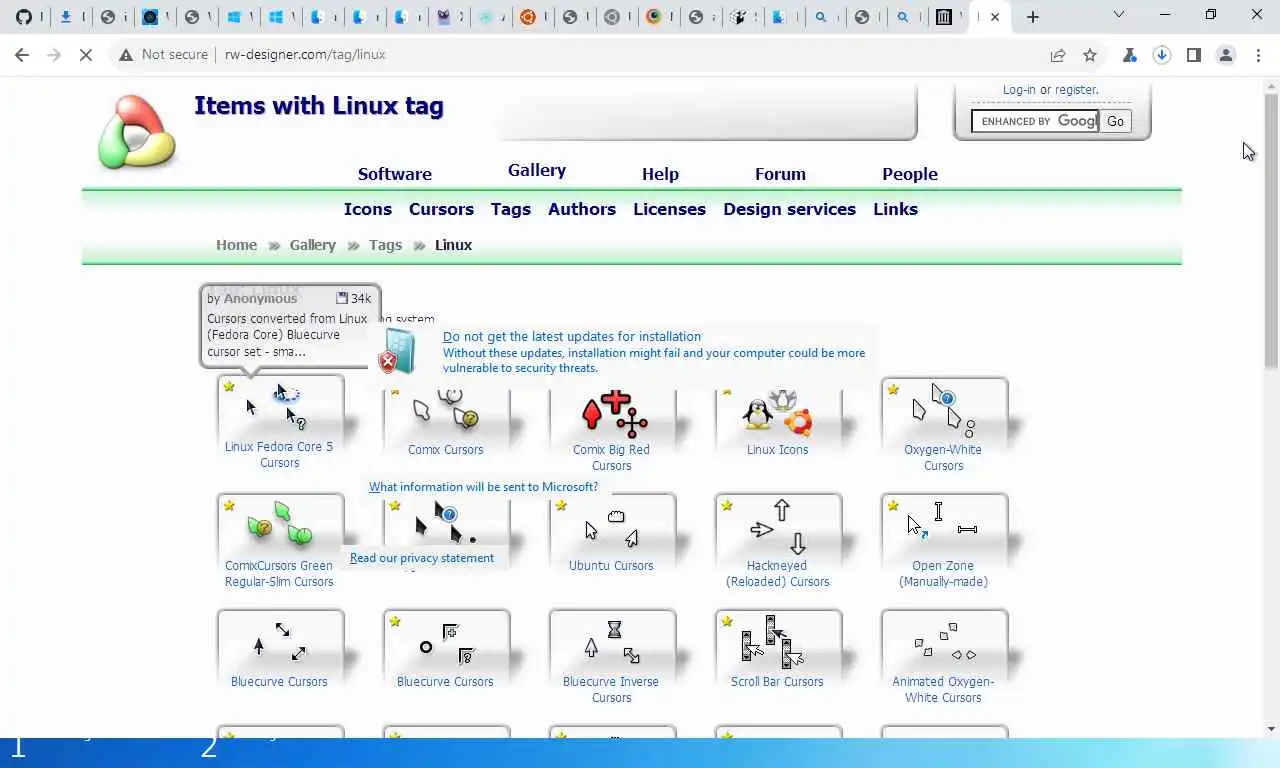Open the Linux Icons text link
Screen dimensions: 1280x768
click(x=777, y=450)
